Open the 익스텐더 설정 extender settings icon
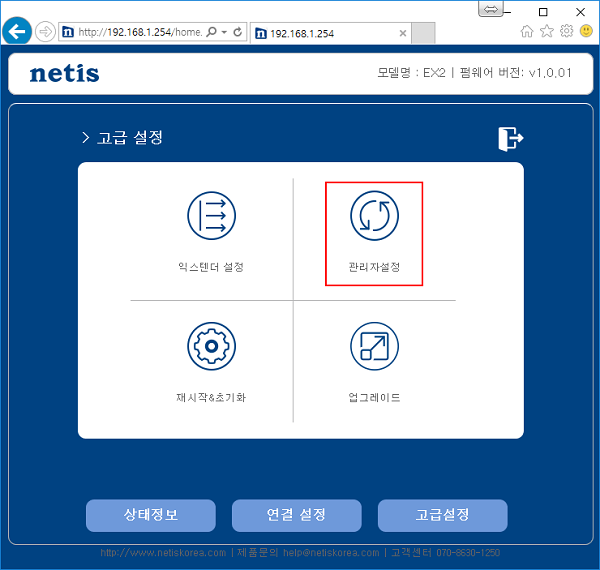This screenshot has height=570, width=600. coord(212,216)
